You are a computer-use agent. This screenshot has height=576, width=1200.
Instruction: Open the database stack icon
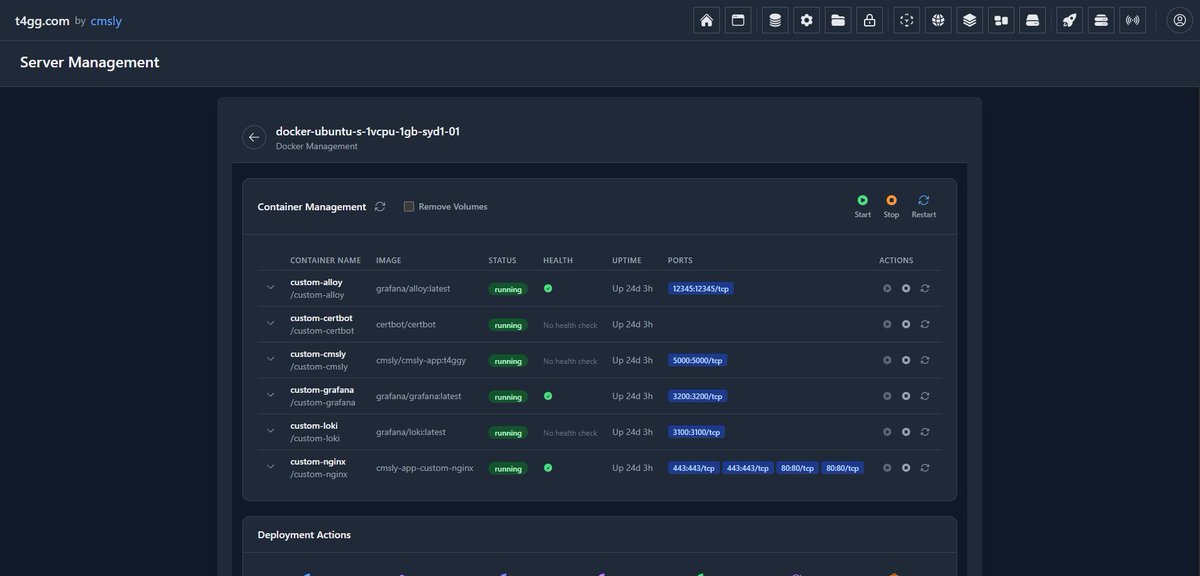pos(775,20)
